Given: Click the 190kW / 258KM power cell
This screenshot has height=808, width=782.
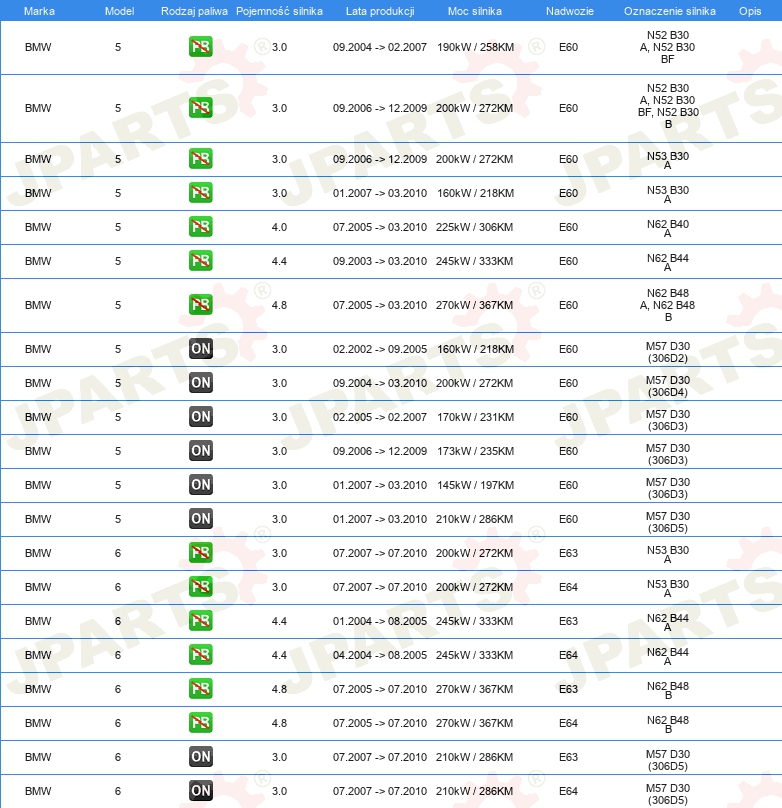Looking at the screenshot, I should coord(475,47).
